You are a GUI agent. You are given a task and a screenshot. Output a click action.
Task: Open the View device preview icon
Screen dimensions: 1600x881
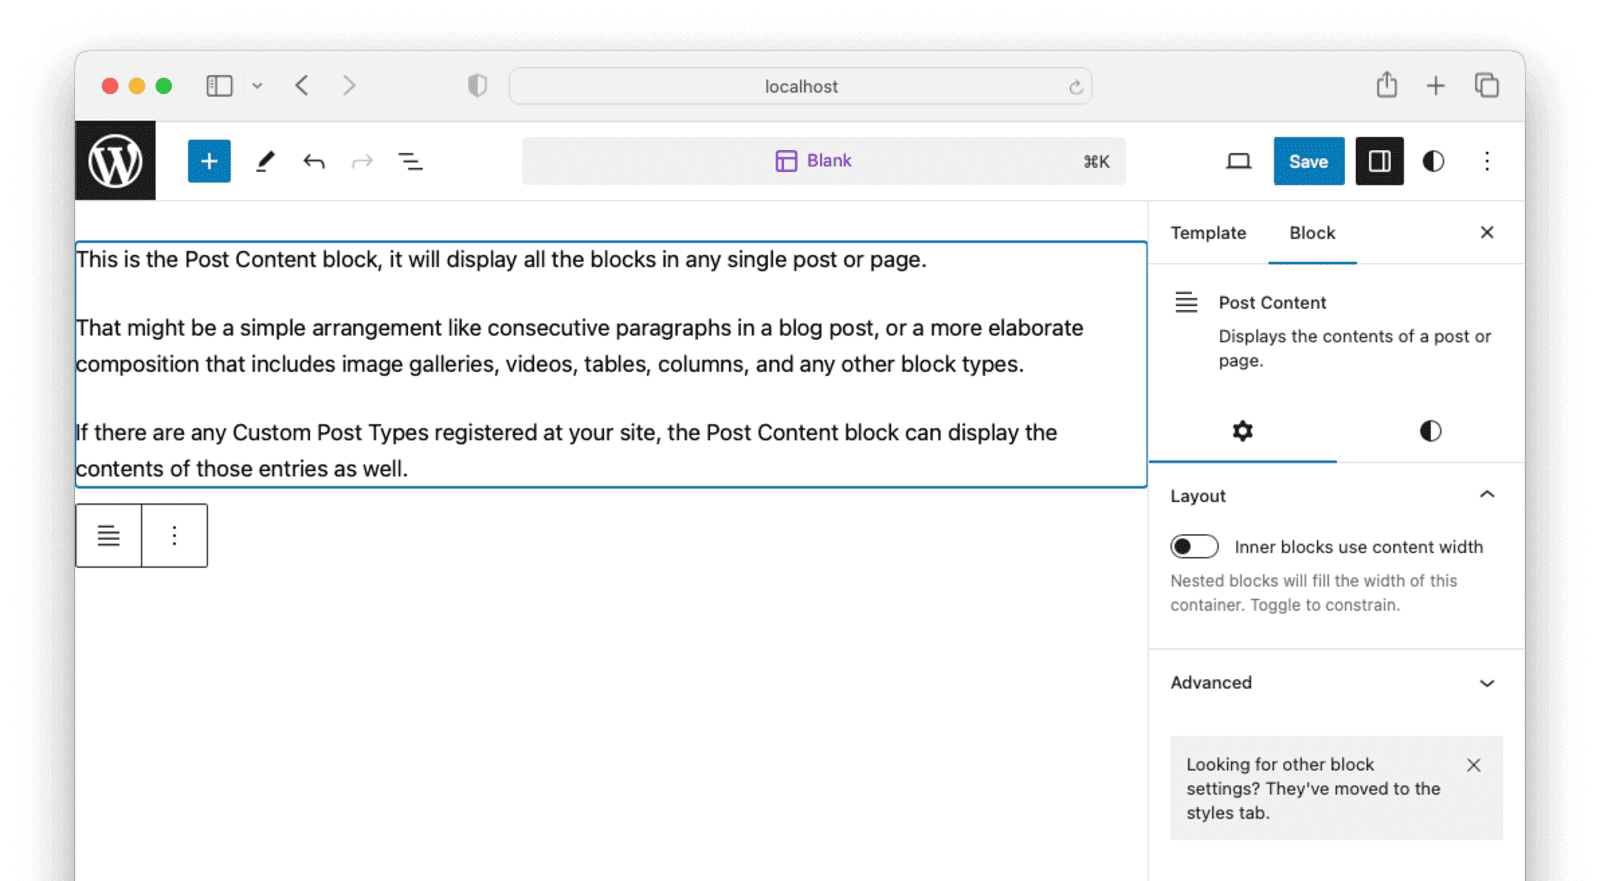(x=1238, y=161)
